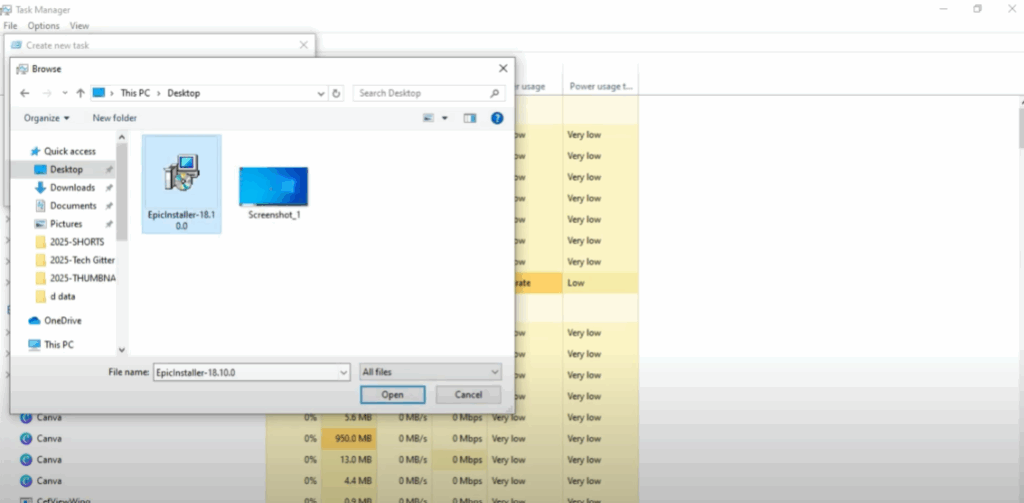Screen dimensions: 1024x503
Task: Click the Open button
Action: tap(392, 395)
